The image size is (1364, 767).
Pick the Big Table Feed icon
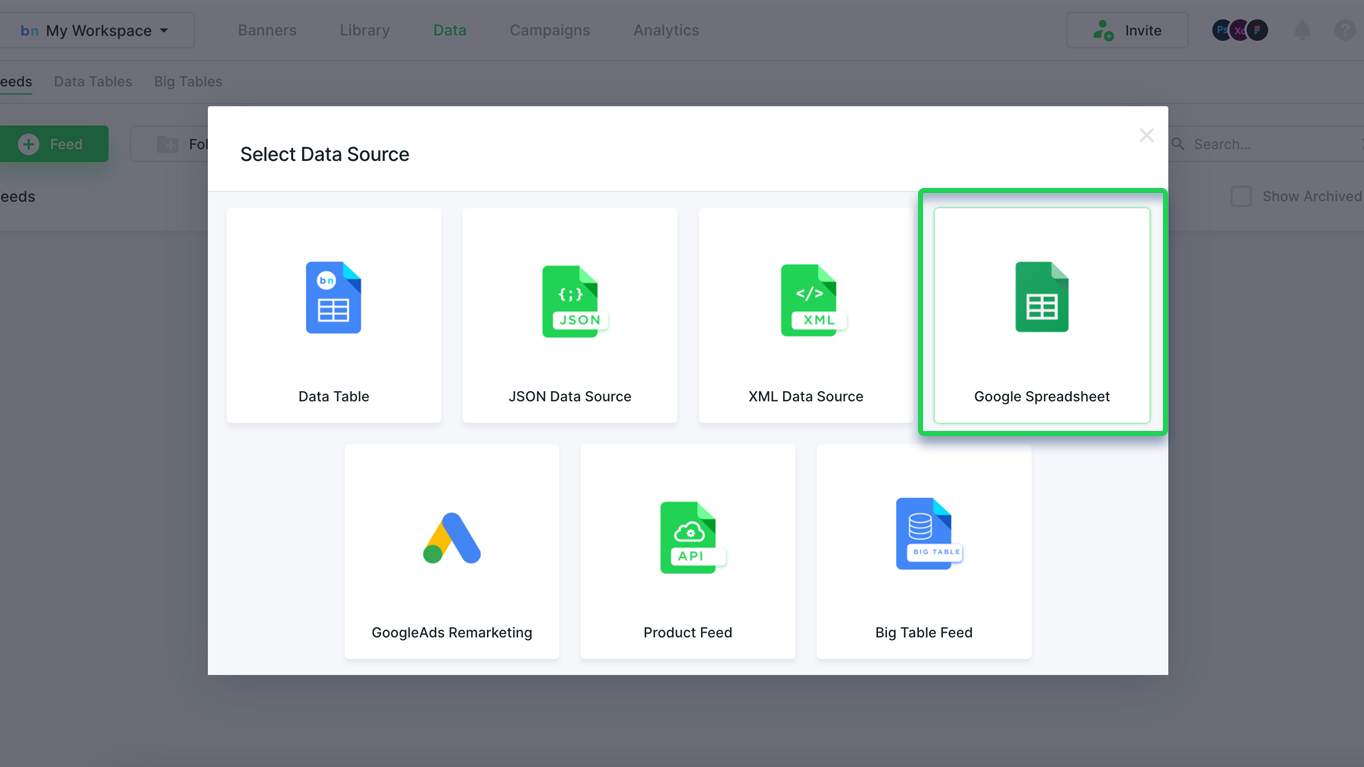(928, 534)
